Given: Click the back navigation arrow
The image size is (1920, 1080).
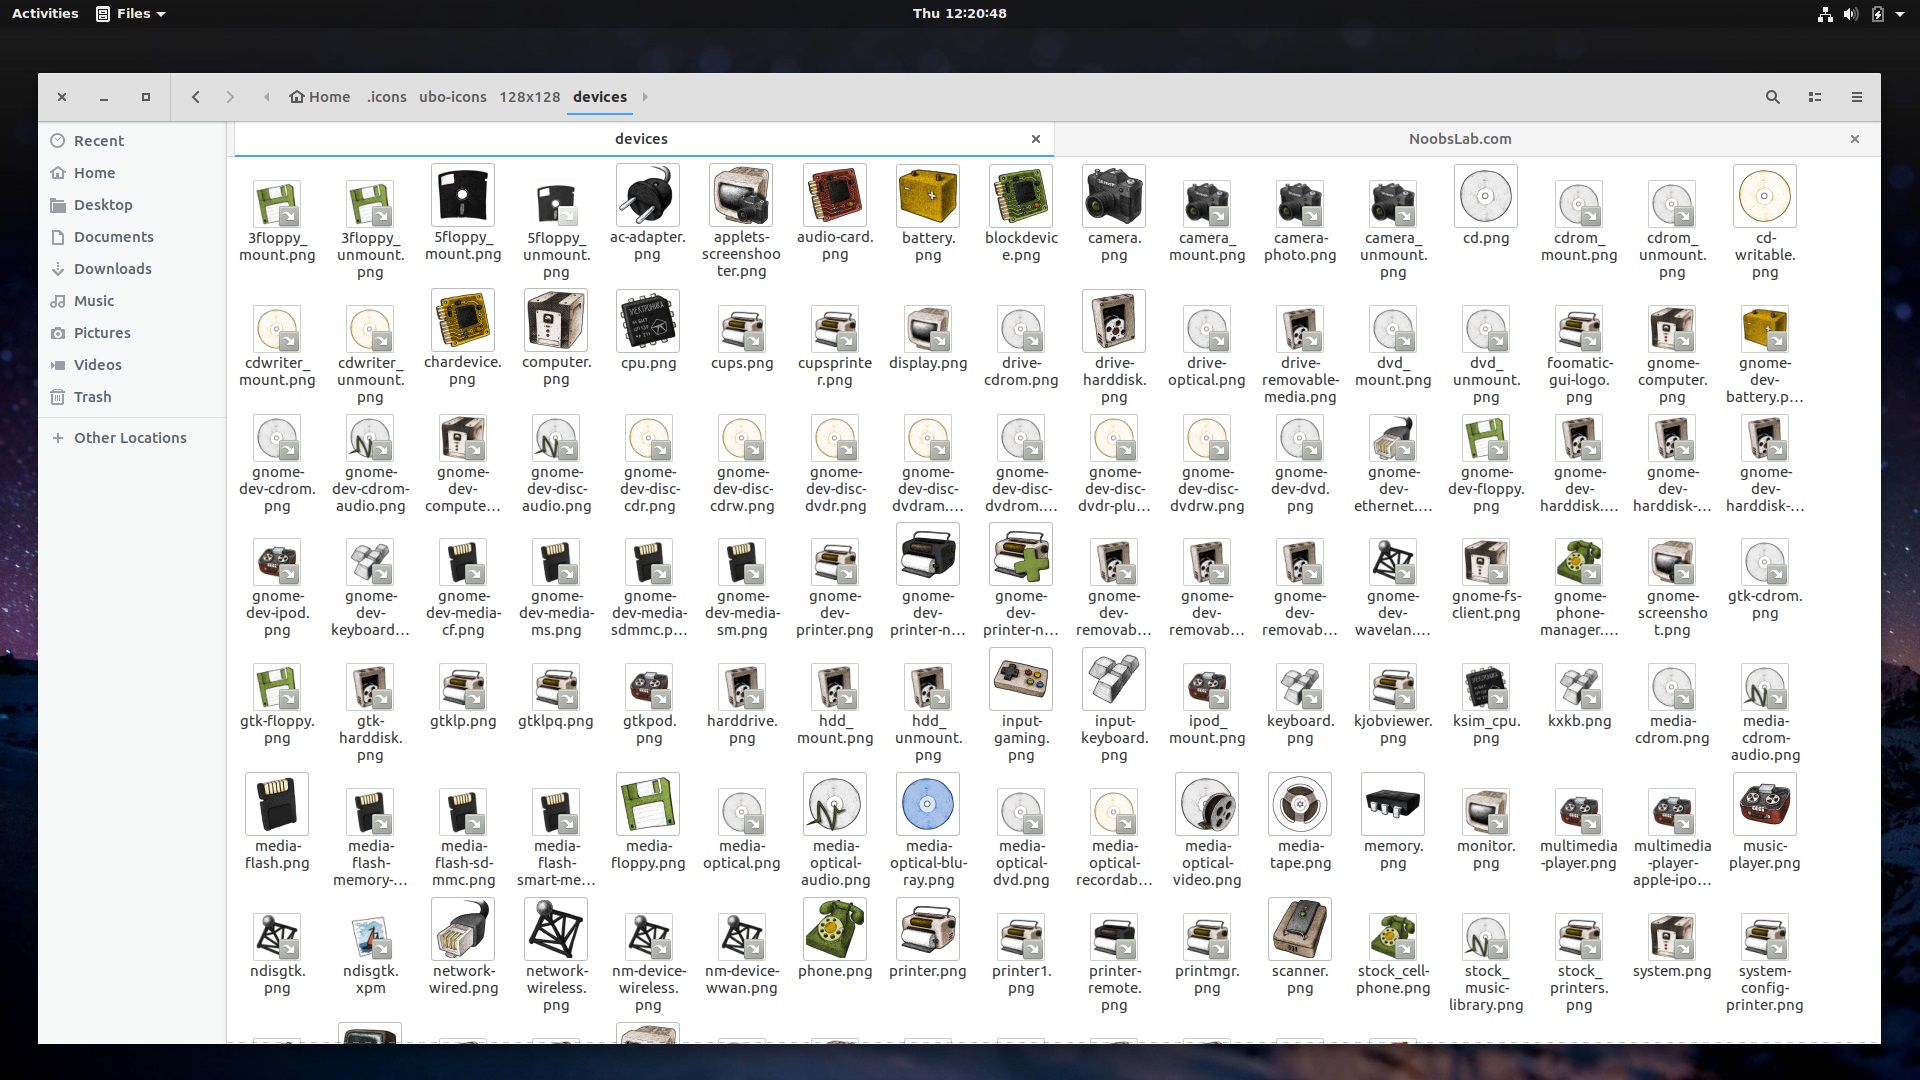Looking at the screenshot, I should click(x=196, y=97).
